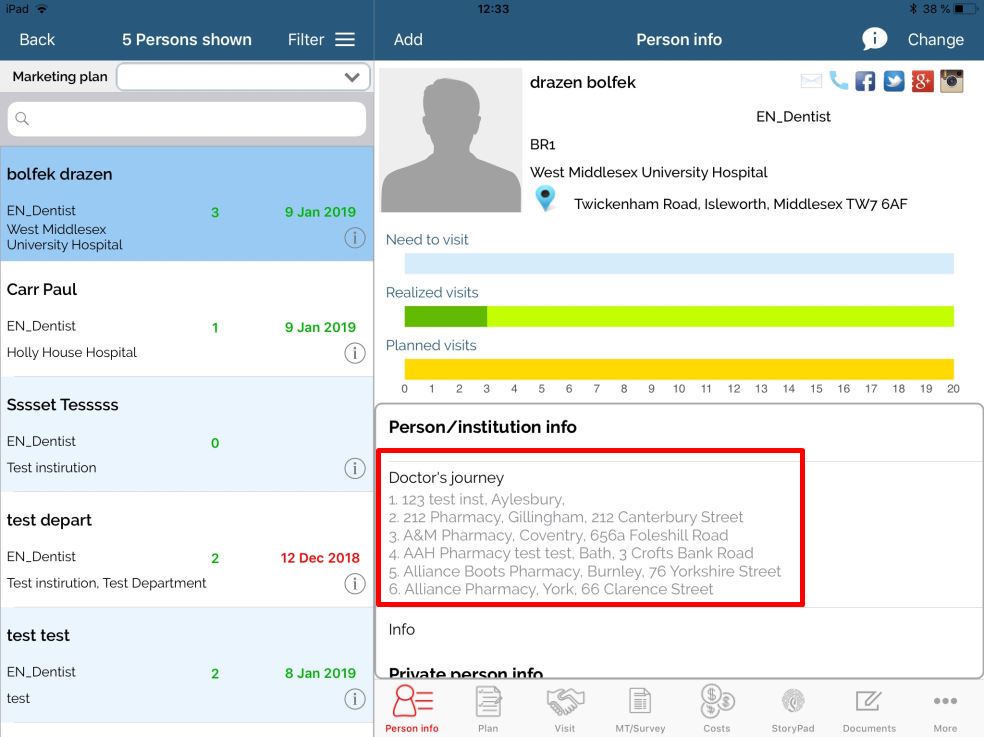The image size is (984, 737).
Task: Tap the map location pin icon
Action: [x=545, y=198]
